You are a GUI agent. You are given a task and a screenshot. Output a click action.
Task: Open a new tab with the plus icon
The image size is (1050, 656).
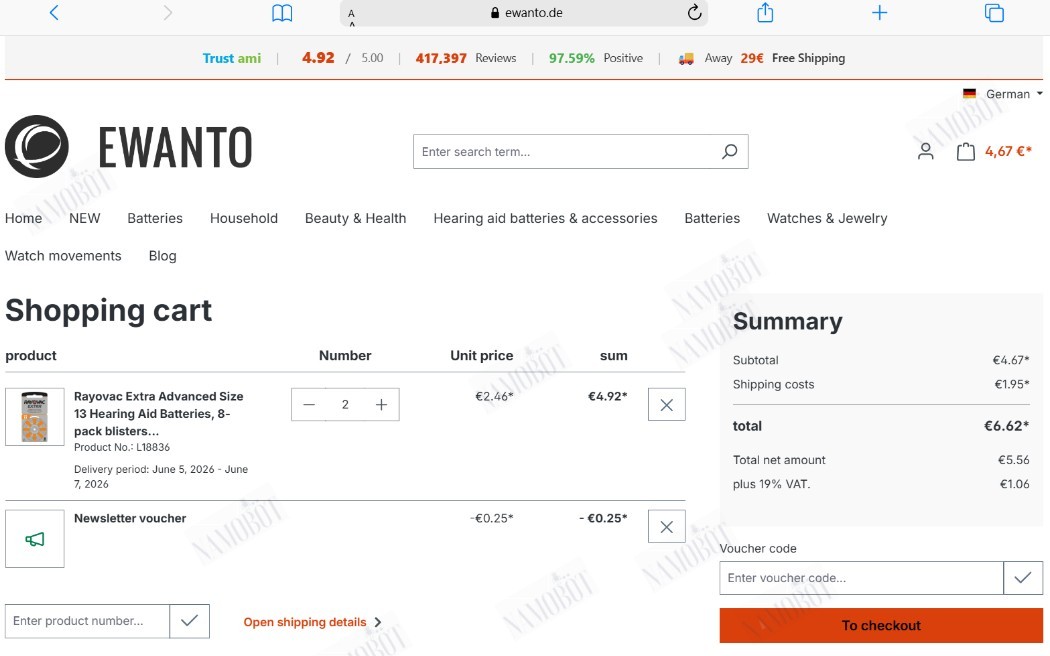(879, 12)
